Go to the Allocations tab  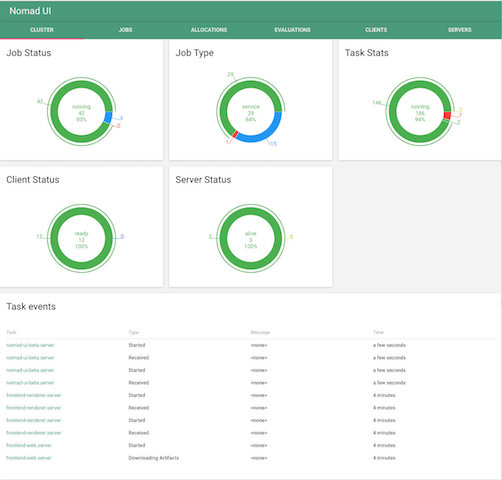coord(209,30)
